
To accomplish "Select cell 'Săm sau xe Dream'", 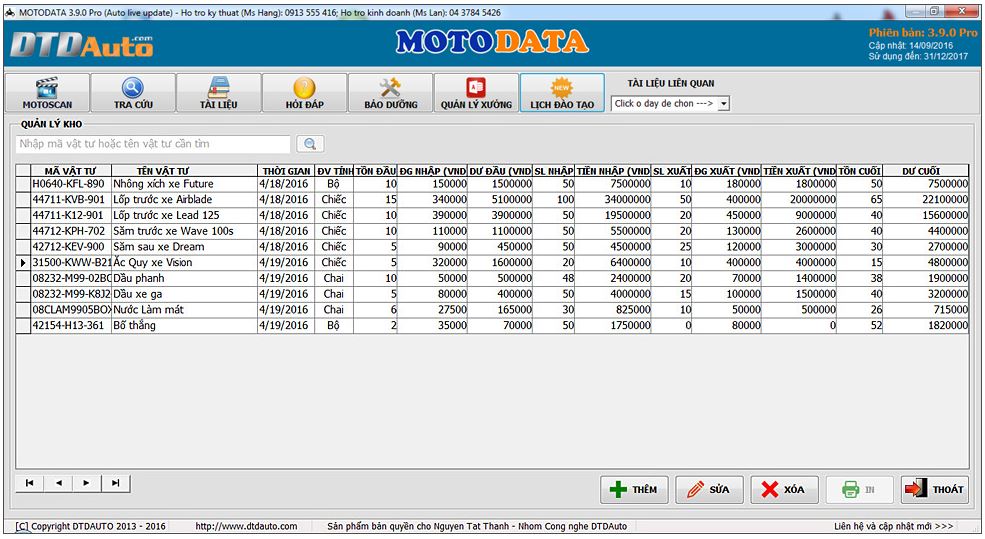I will click(x=184, y=247).
